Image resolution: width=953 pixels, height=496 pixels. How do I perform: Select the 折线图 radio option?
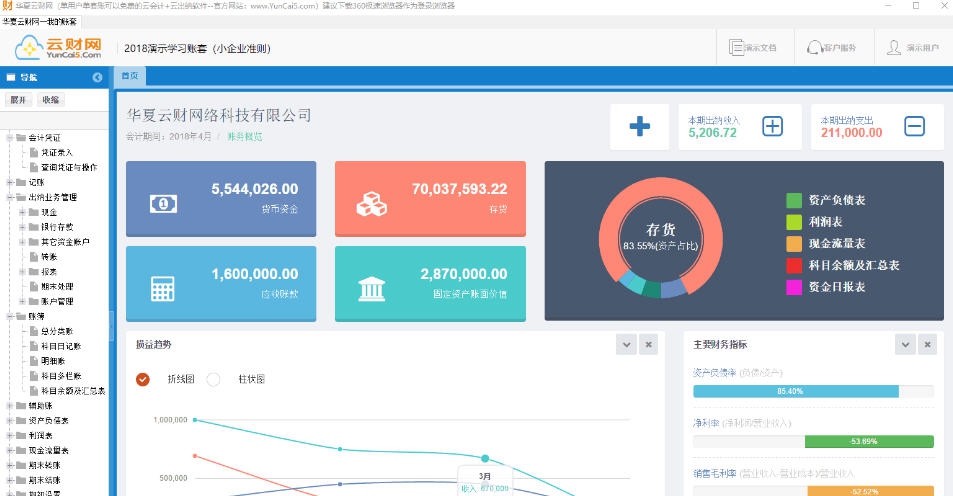pyautogui.click(x=143, y=379)
